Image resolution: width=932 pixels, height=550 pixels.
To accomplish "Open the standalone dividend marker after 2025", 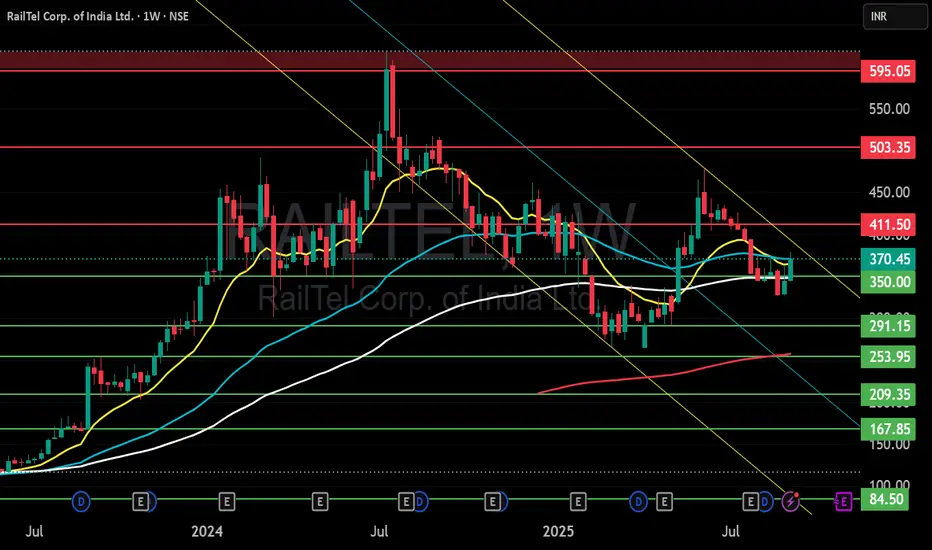I will pos(638,502).
